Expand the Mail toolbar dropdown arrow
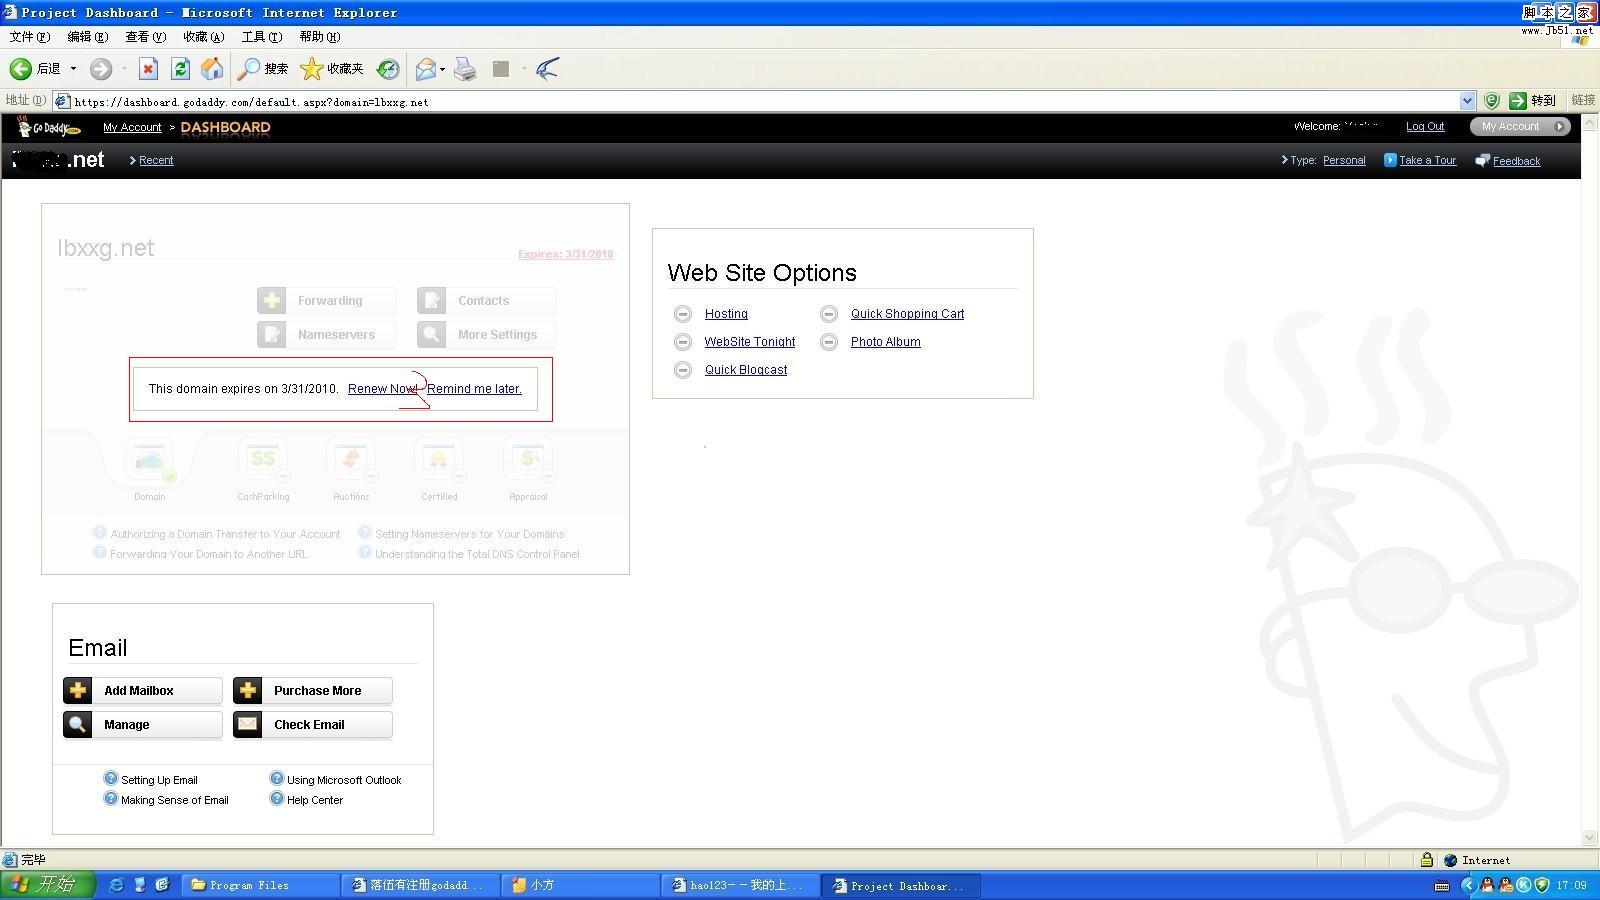The width and height of the screenshot is (1600, 900). 442,69
